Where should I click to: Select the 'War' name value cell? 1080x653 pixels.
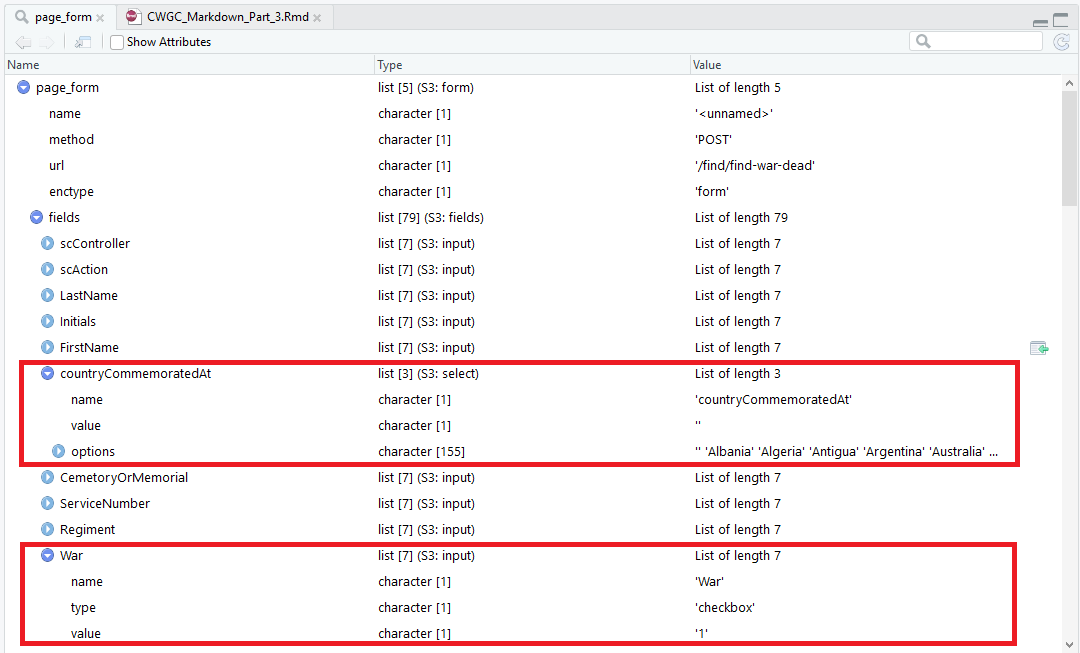click(x=709, y=581)
